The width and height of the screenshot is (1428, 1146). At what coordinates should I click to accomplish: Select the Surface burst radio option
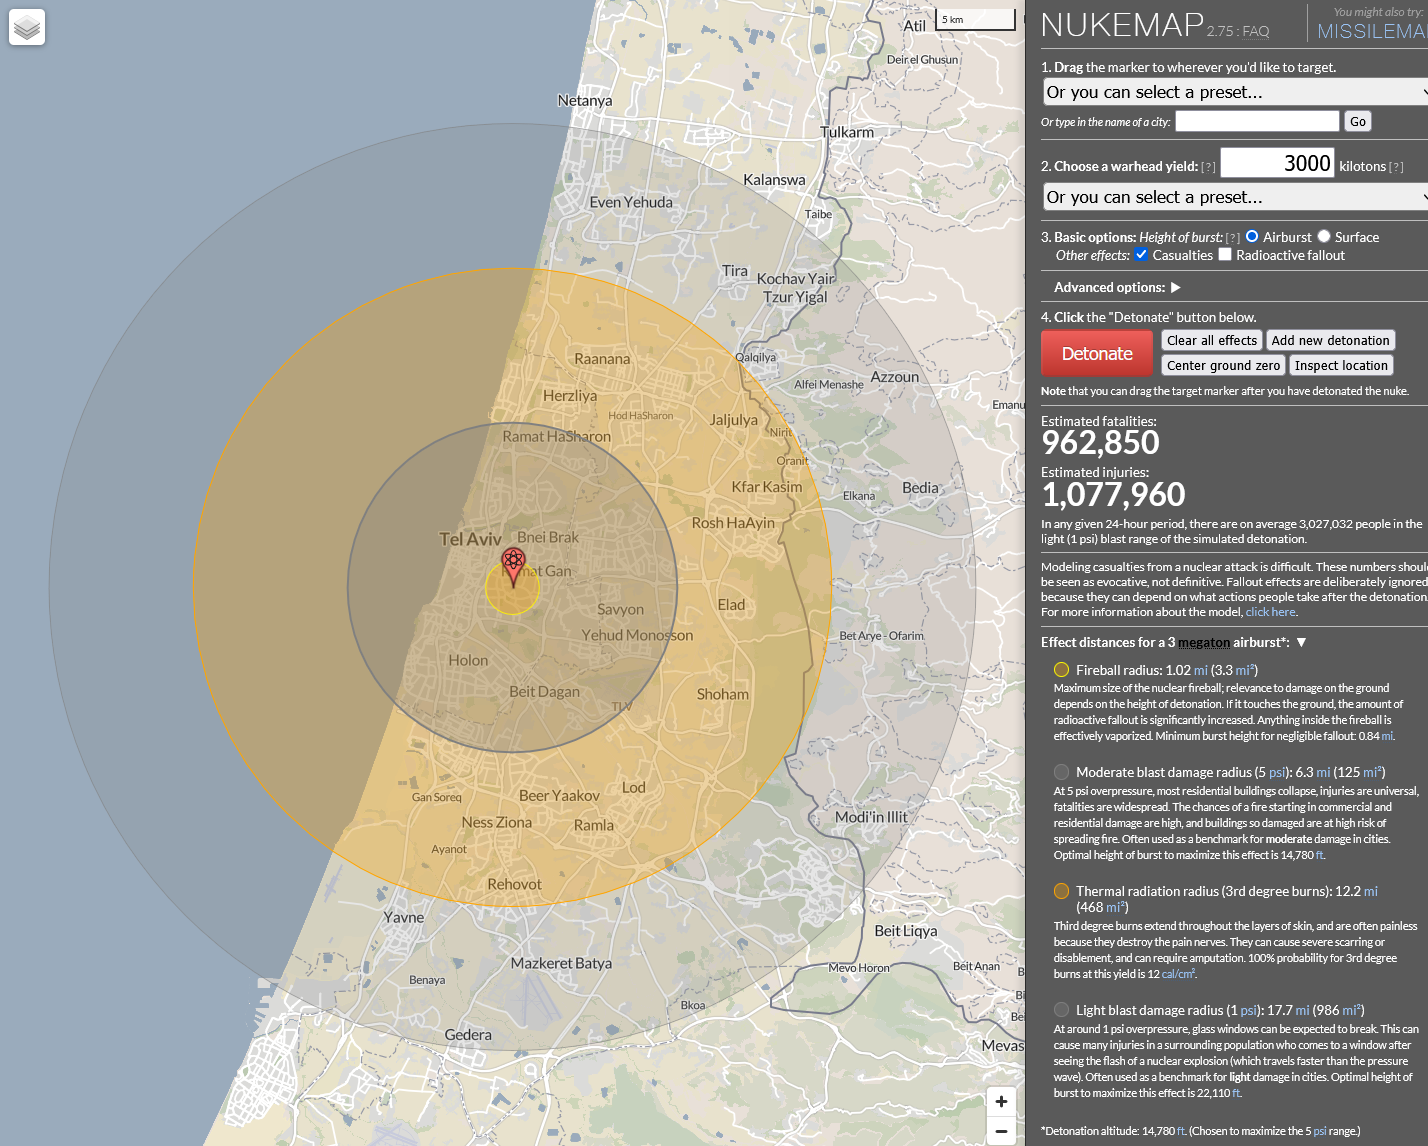[x=1324, y=236]
